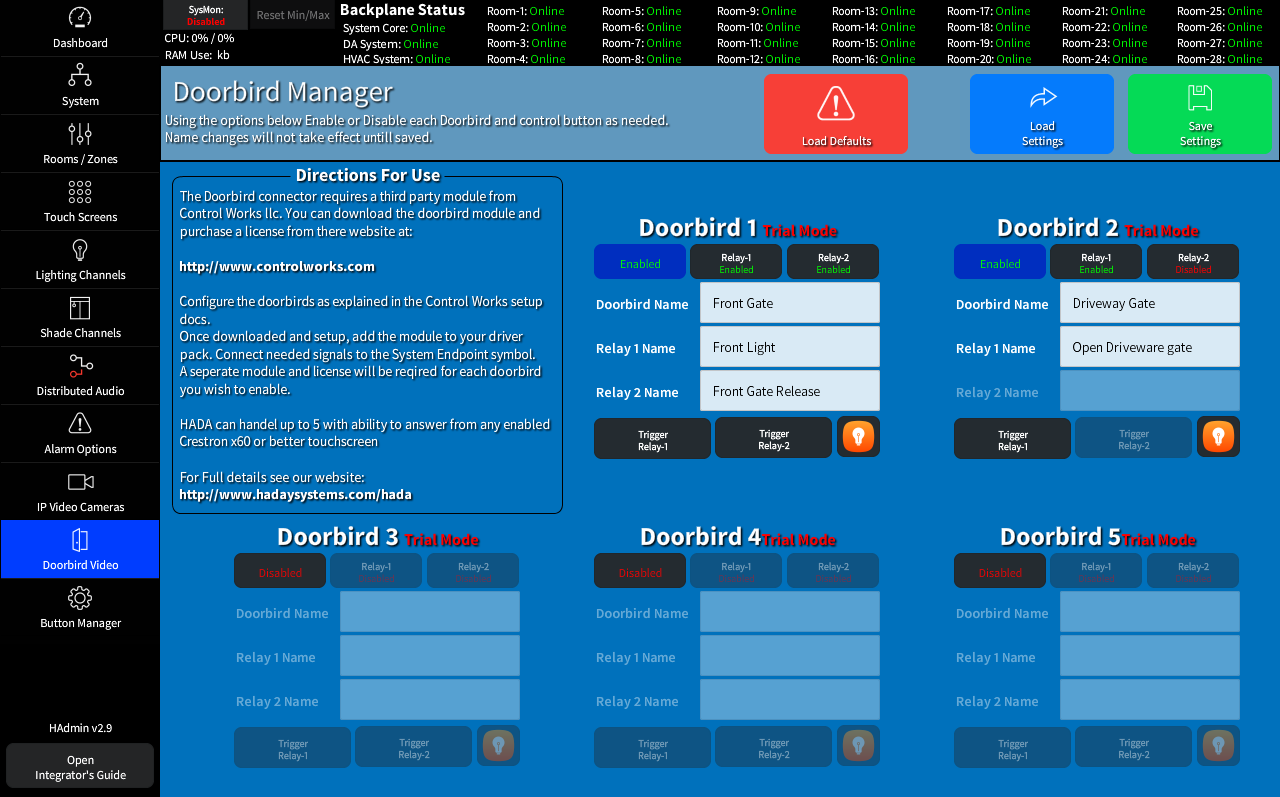Click Doorbird 5 Relay 2 Name field
This screenshot has height=797, width=1280.
(x=1150, y=699)
